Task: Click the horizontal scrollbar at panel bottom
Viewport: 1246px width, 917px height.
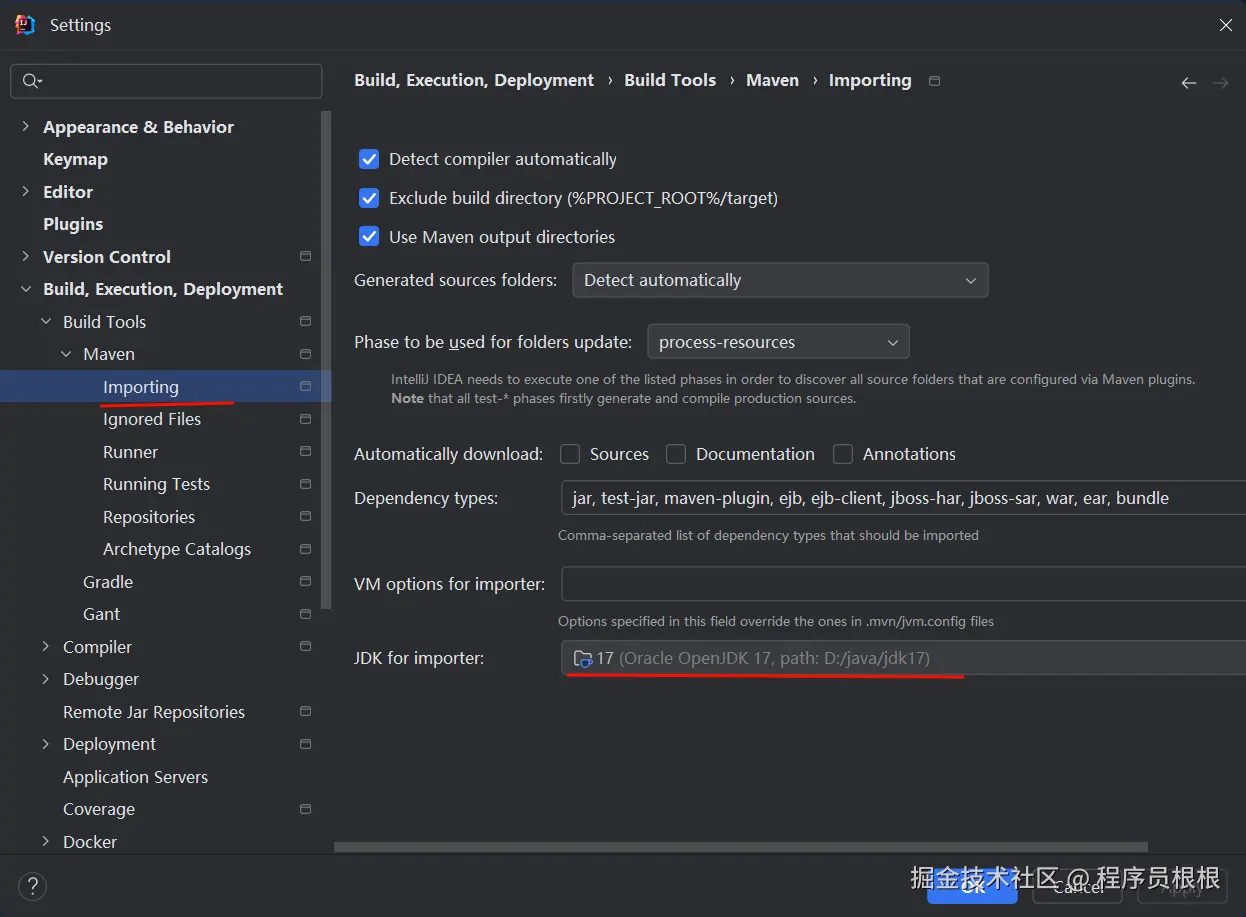Action: pos(741,847)
